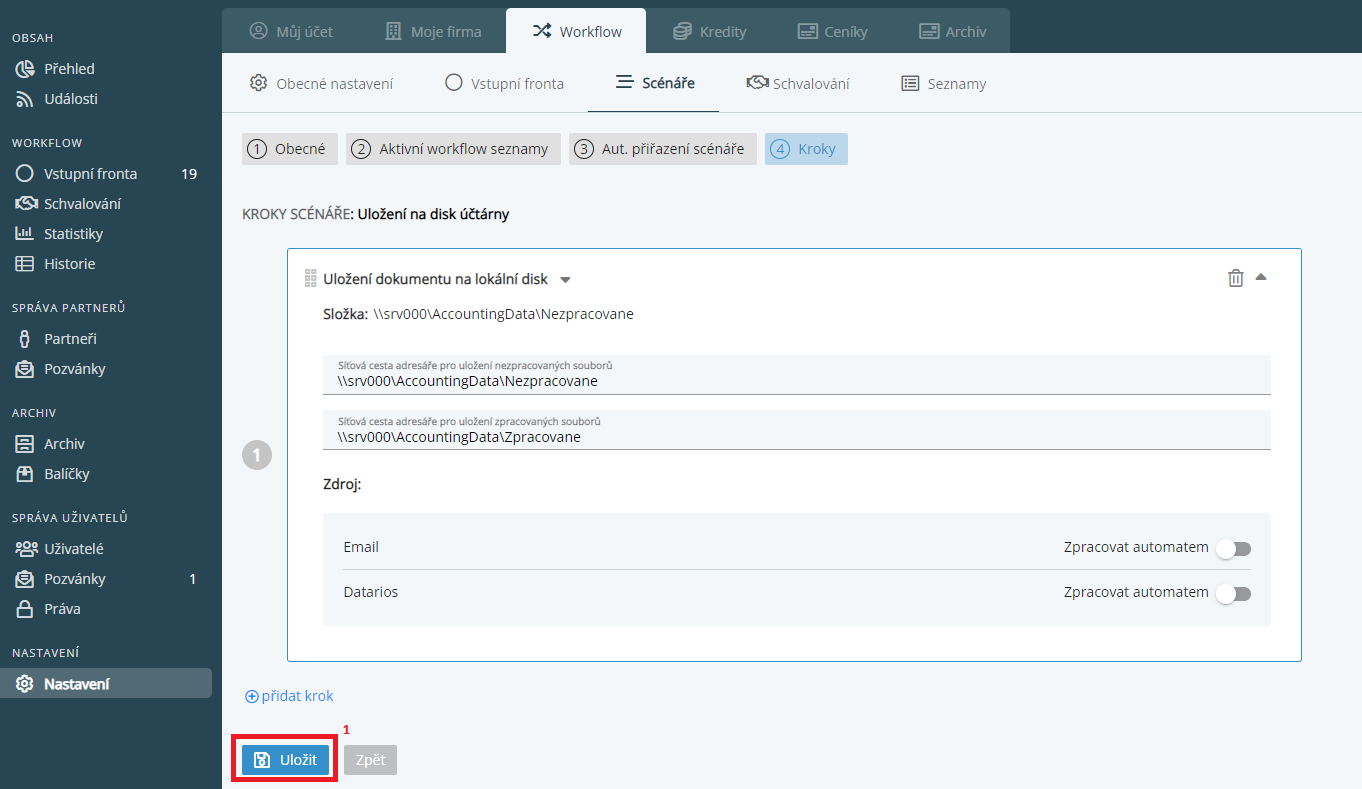The image size is (1362, 789).
Task: Click the Uložit save button
Action: click(x=285, y=760)
